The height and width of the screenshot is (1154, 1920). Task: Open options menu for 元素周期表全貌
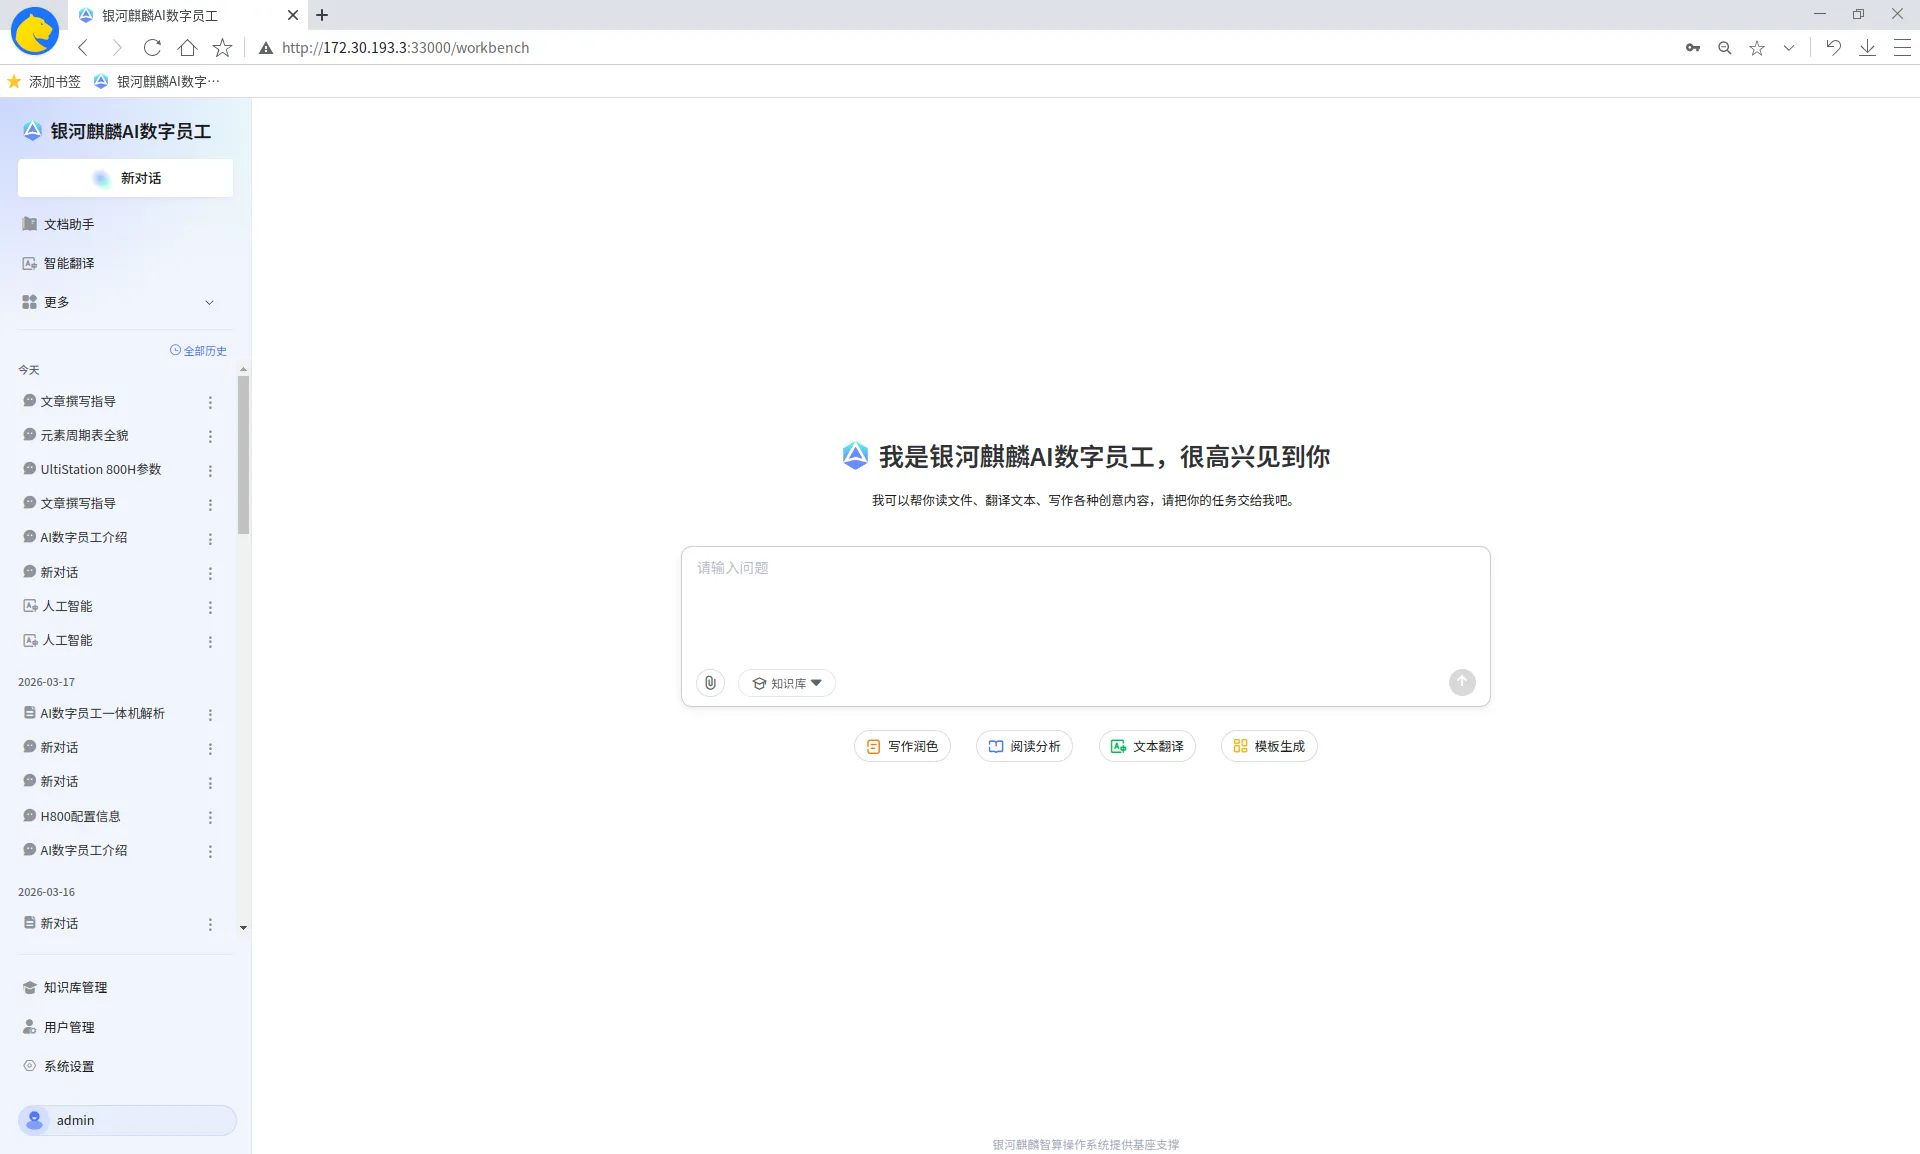tap(210, 436)
